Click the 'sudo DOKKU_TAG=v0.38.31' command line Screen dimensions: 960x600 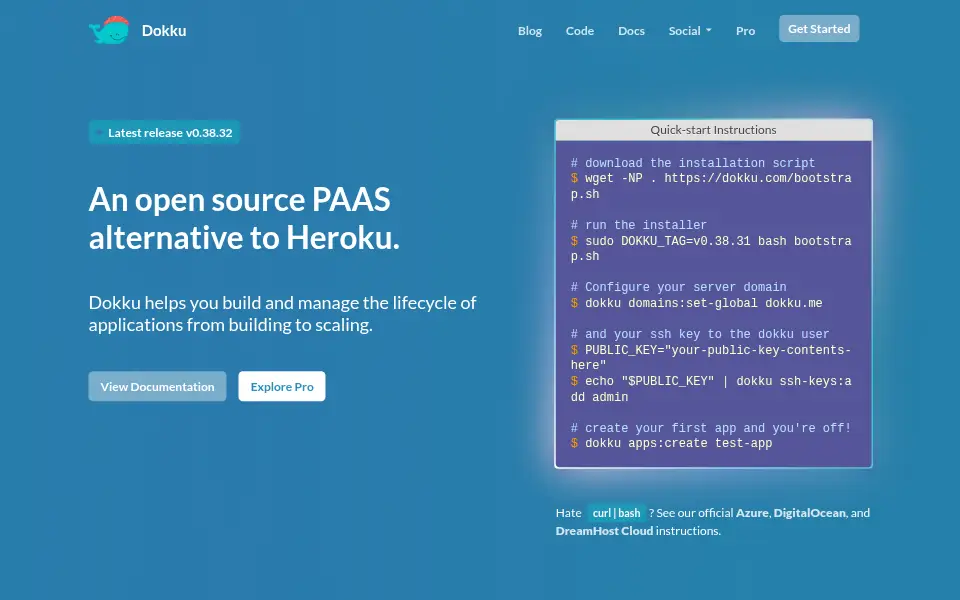point(711,249)
